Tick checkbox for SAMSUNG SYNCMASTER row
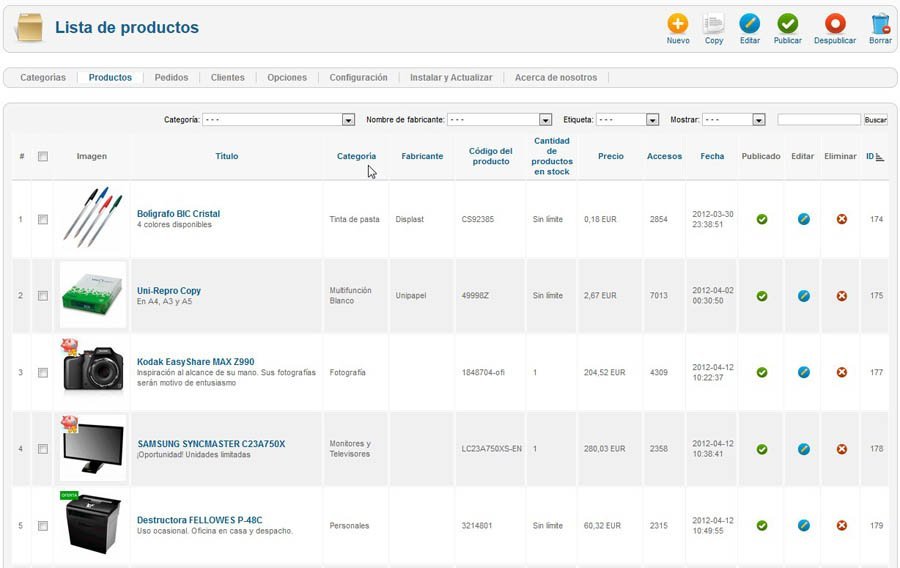Image resolution: width=900 pixels, height=568 pixels. (43, 449)
